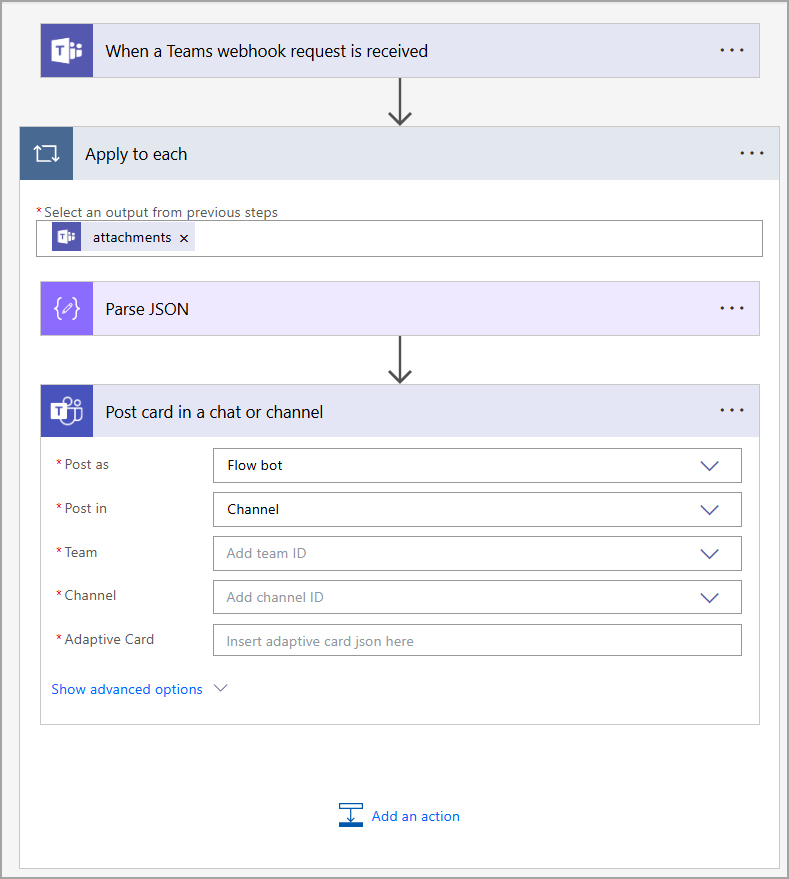Viewport: 789px width, 879px height.
Task: Click the Channel field label
Action: (x=90, y=595)
